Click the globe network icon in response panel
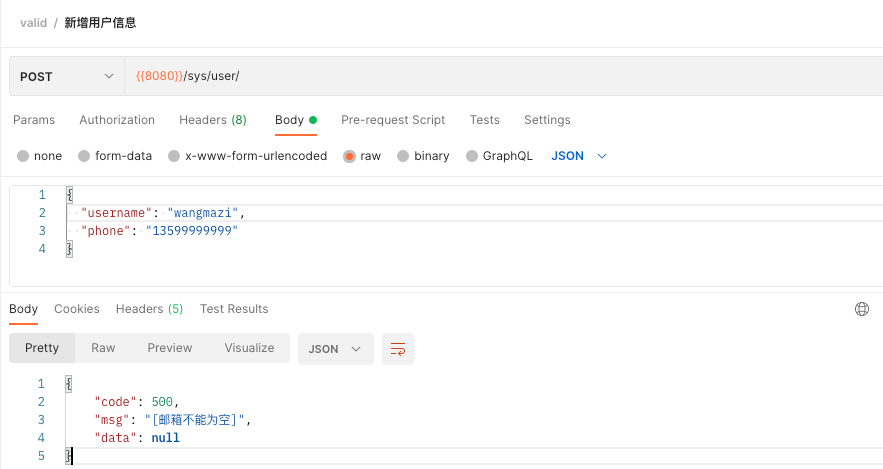This screenshot has height=469, width=883. coord(862,309)
